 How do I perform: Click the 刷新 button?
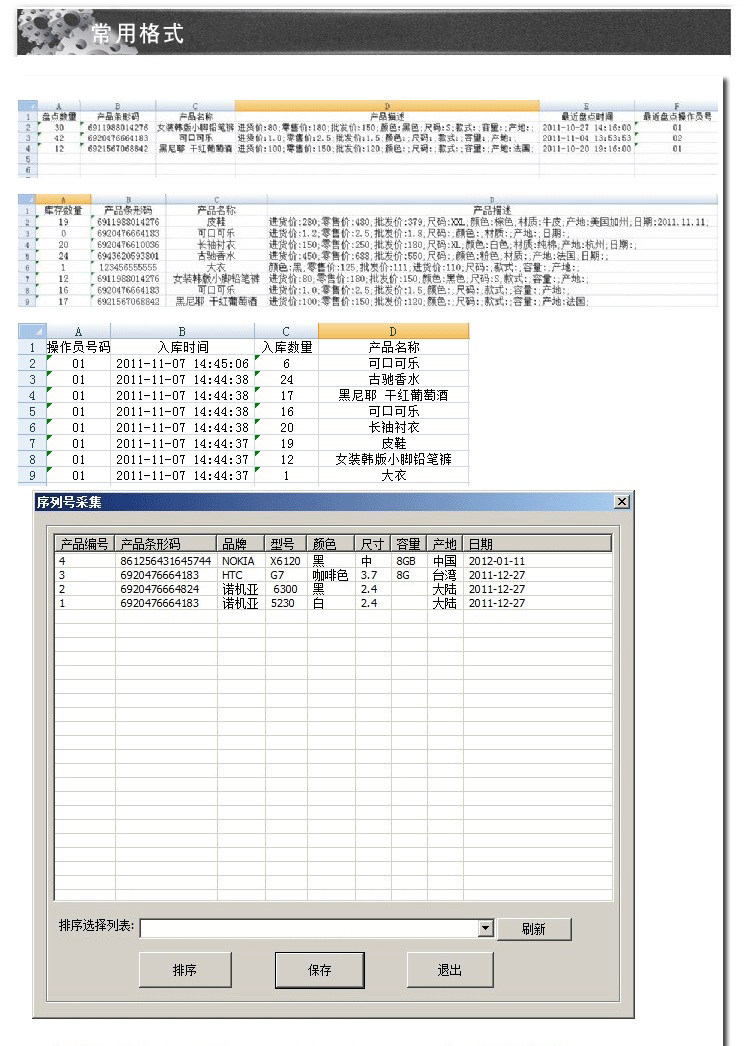(x=534, y=929)
